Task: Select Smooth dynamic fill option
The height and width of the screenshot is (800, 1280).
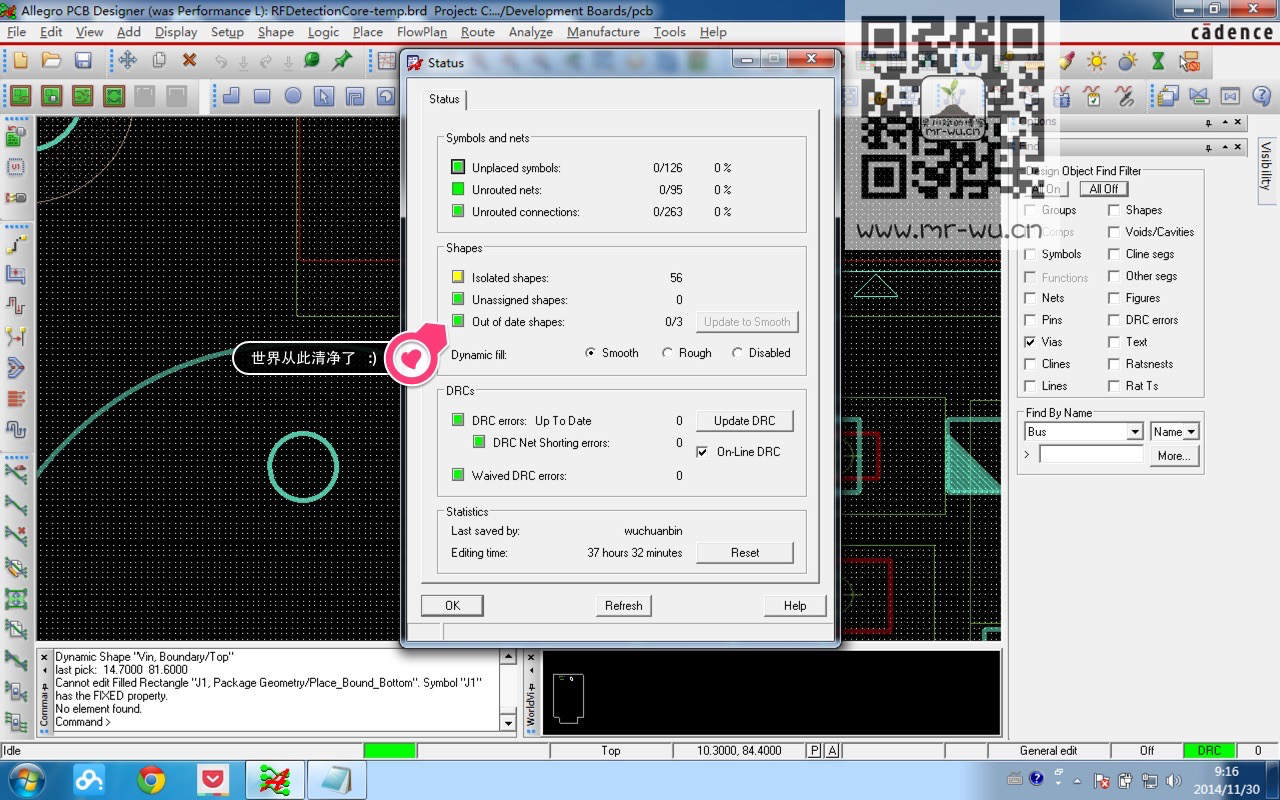Action: pyautogui.click(x=591, y=352)
